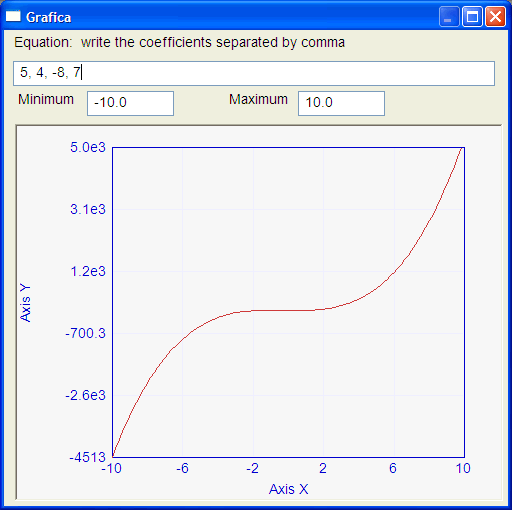The height and width of the screenshot is (510, 512).
Task: Focus the Minimum value field
Action: click(130, 103)
